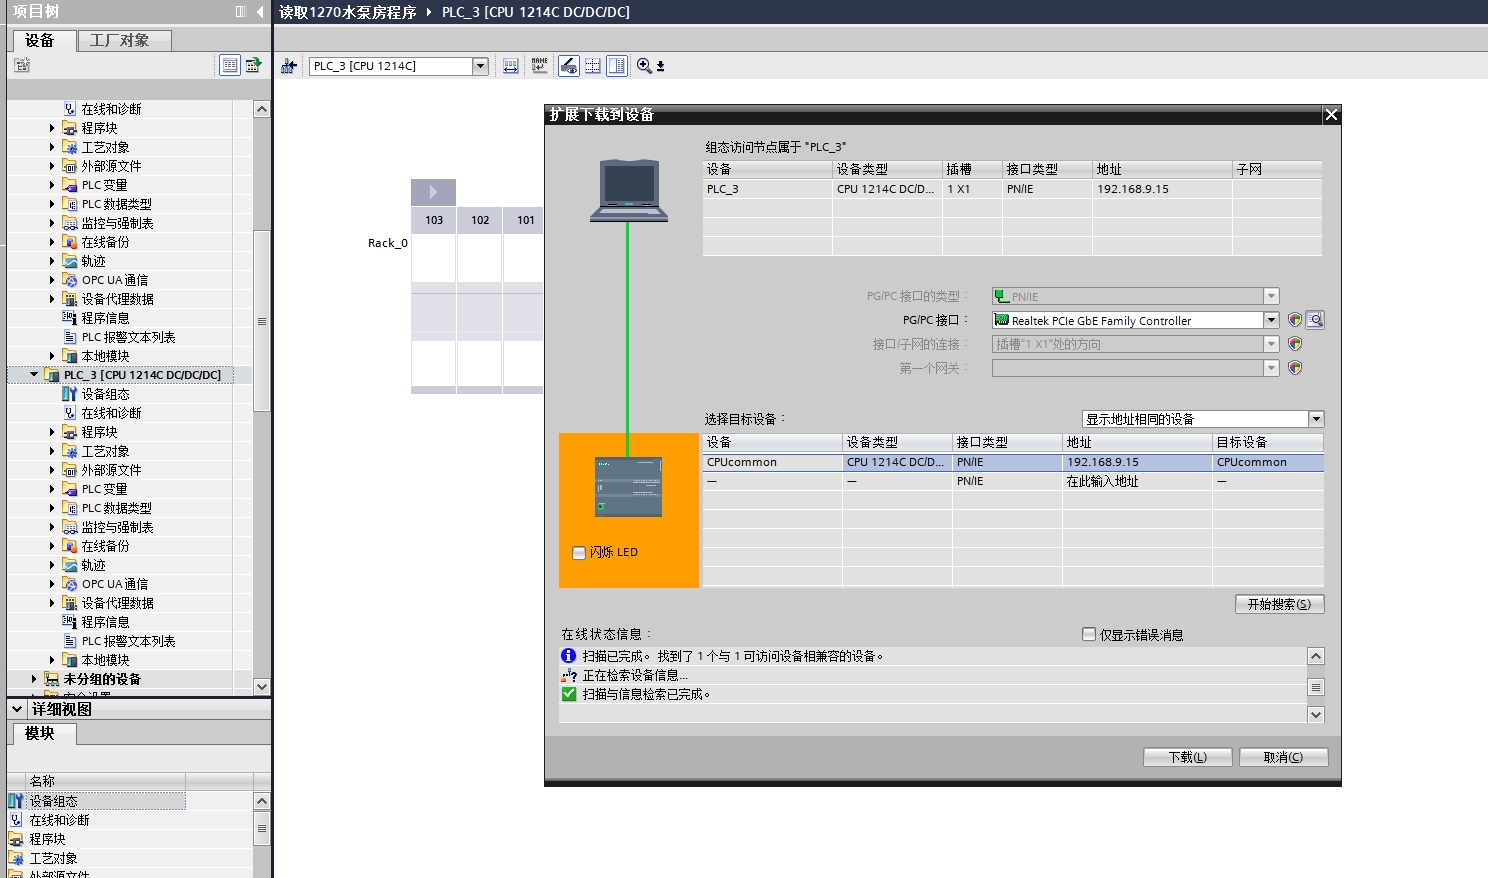1488x878 pixels.
Task: Toggle the page-layout view icon in device toolbar
Action: pyautogui.click(x=617, y=66)
